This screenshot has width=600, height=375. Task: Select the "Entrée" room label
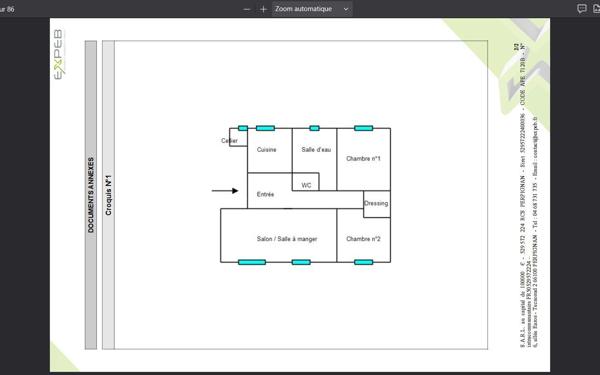coord(265,194)
